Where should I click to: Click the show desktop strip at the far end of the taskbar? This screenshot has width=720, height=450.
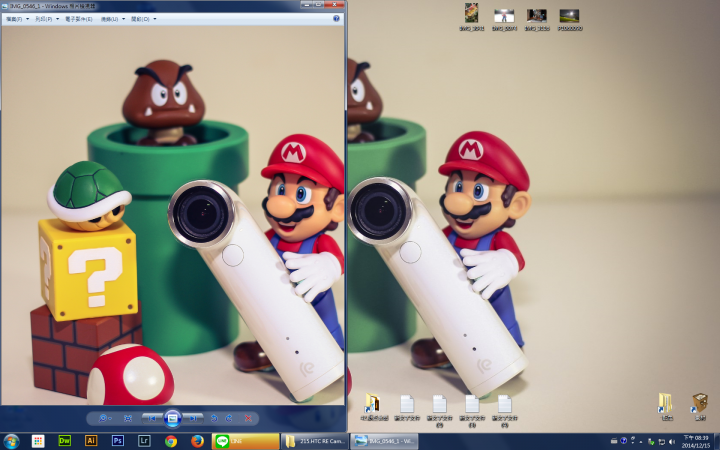click(717, 441)
